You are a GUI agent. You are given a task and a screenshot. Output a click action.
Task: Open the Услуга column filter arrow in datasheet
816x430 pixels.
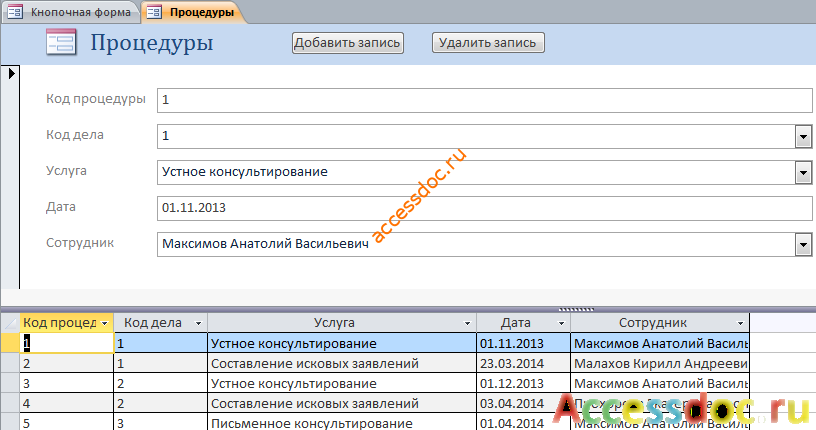pos(467,323)
